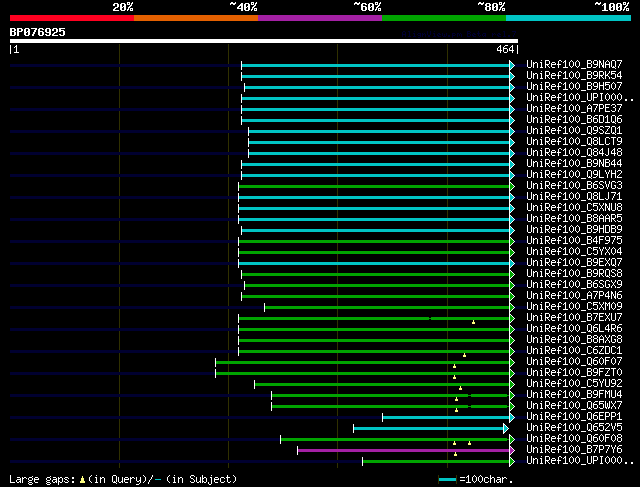Open the UniRef100_Q9LYH2 hit label

point(574,175)
